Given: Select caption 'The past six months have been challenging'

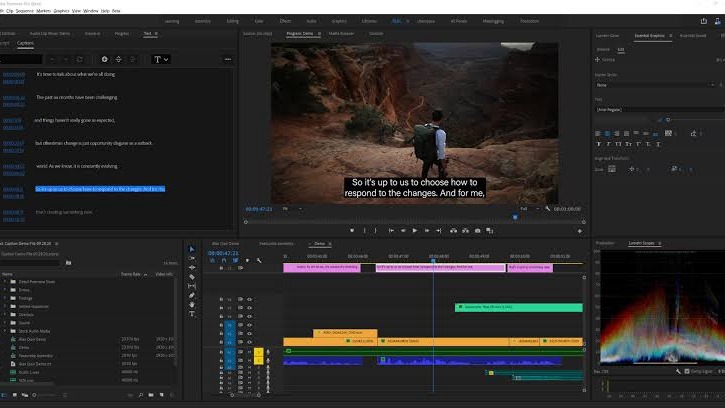Looking at the screenshot, I should click(x=77, y=97).
